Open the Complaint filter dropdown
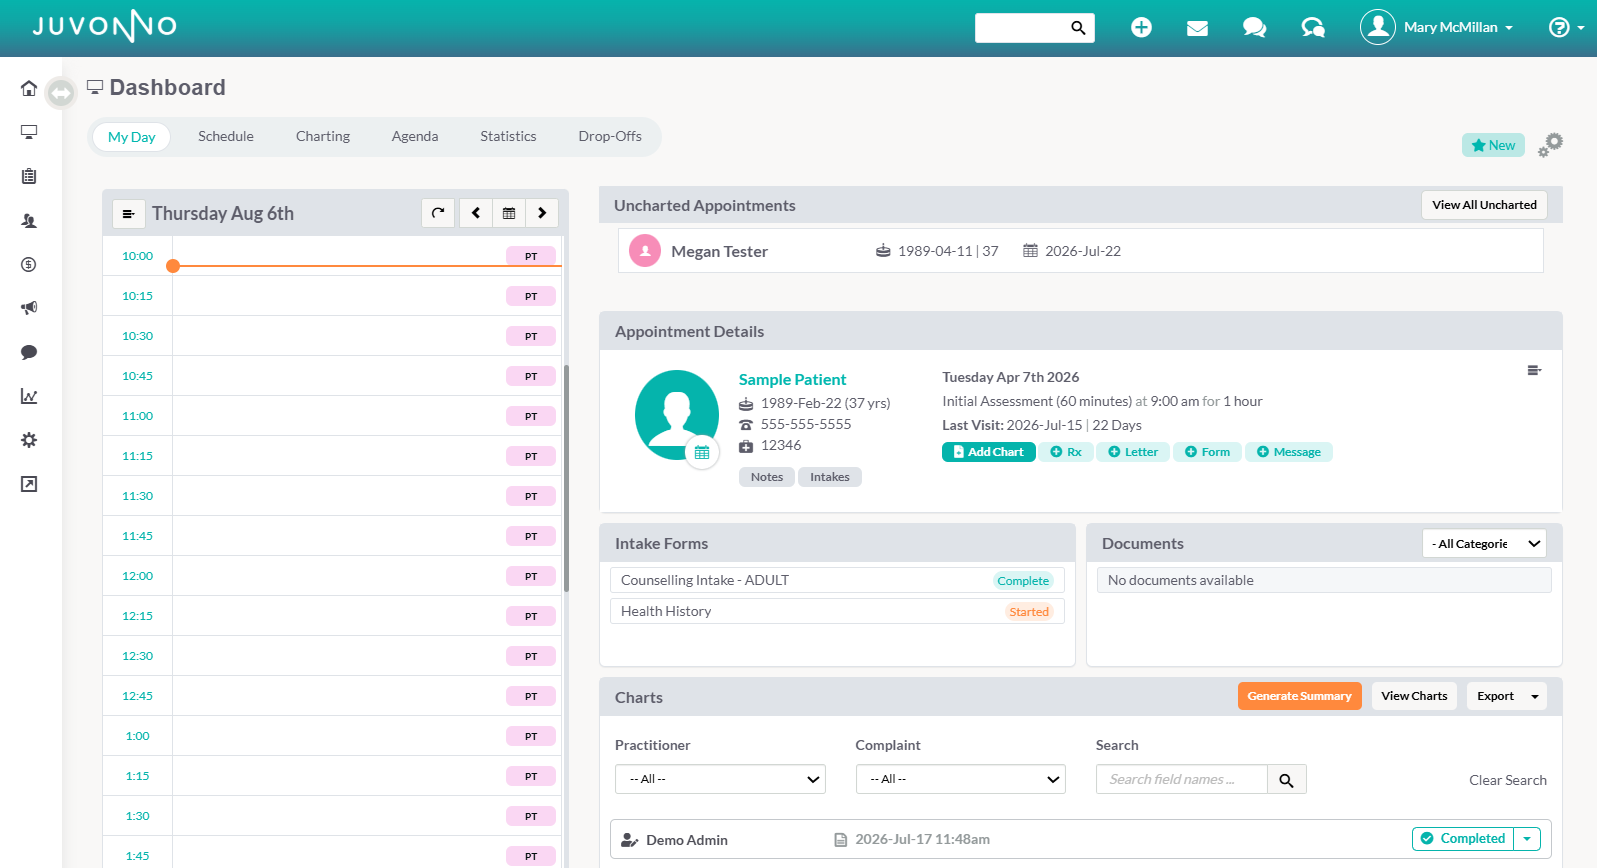Screen dimensions: 1597x868 point(960,779)
